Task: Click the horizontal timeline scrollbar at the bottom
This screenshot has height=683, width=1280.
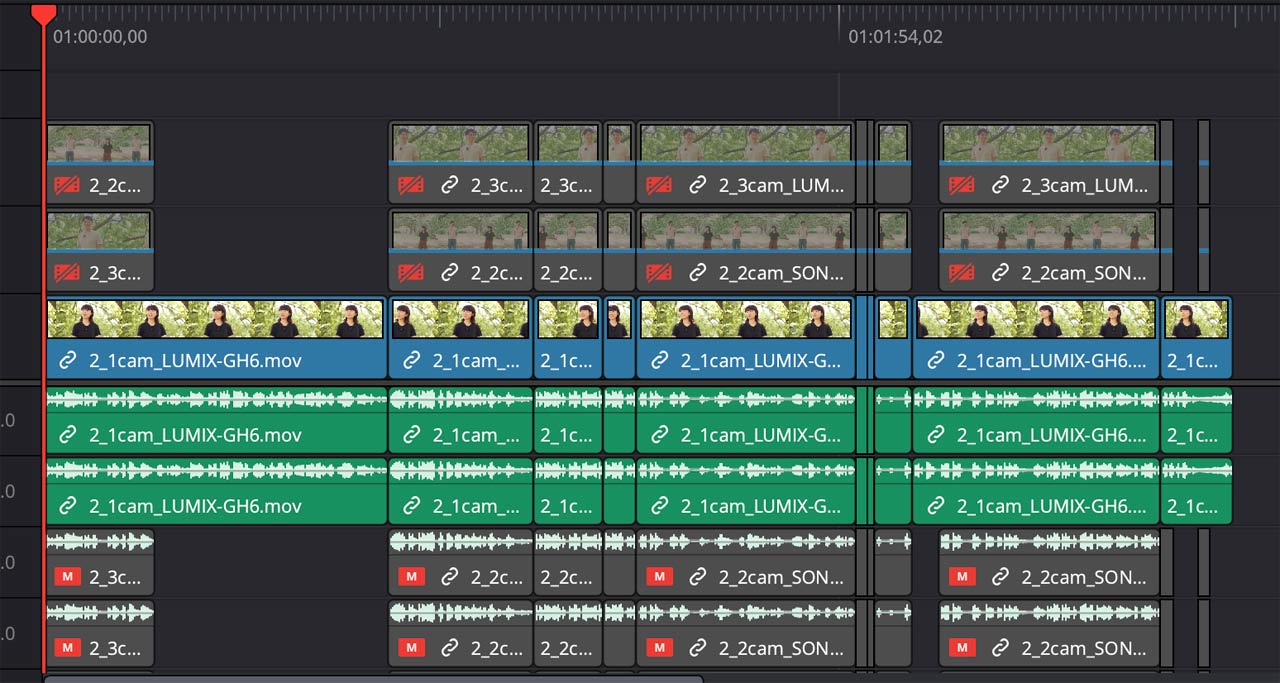Action: click(372, 678)
